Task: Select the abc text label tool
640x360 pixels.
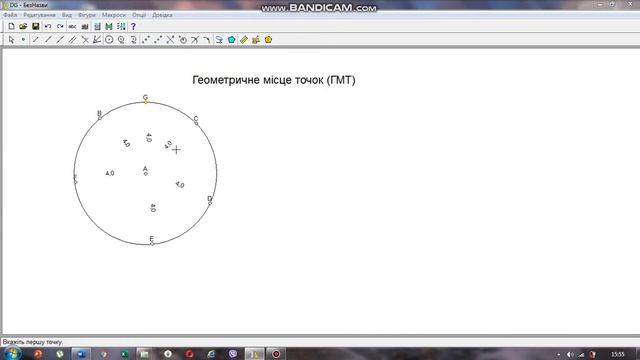Action: (72, 27)
